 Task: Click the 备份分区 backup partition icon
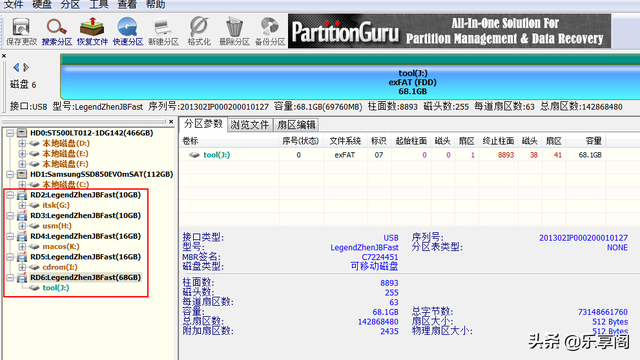[x=270, y=31]
